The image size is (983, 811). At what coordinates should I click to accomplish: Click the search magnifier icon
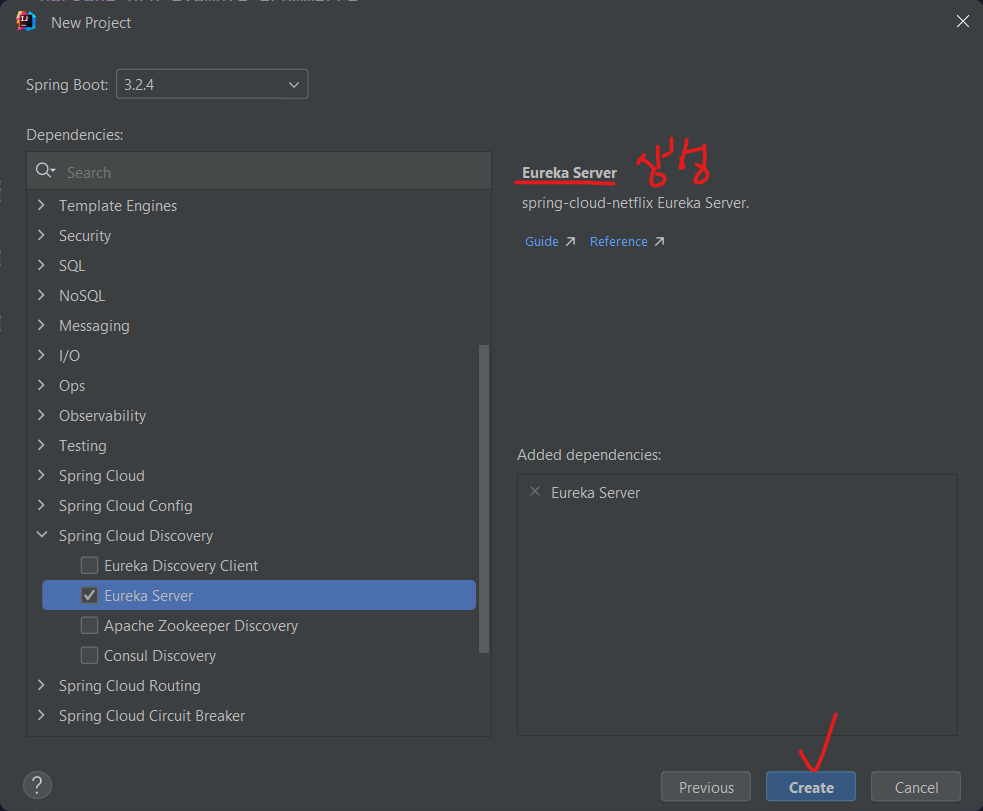point(44,170)
